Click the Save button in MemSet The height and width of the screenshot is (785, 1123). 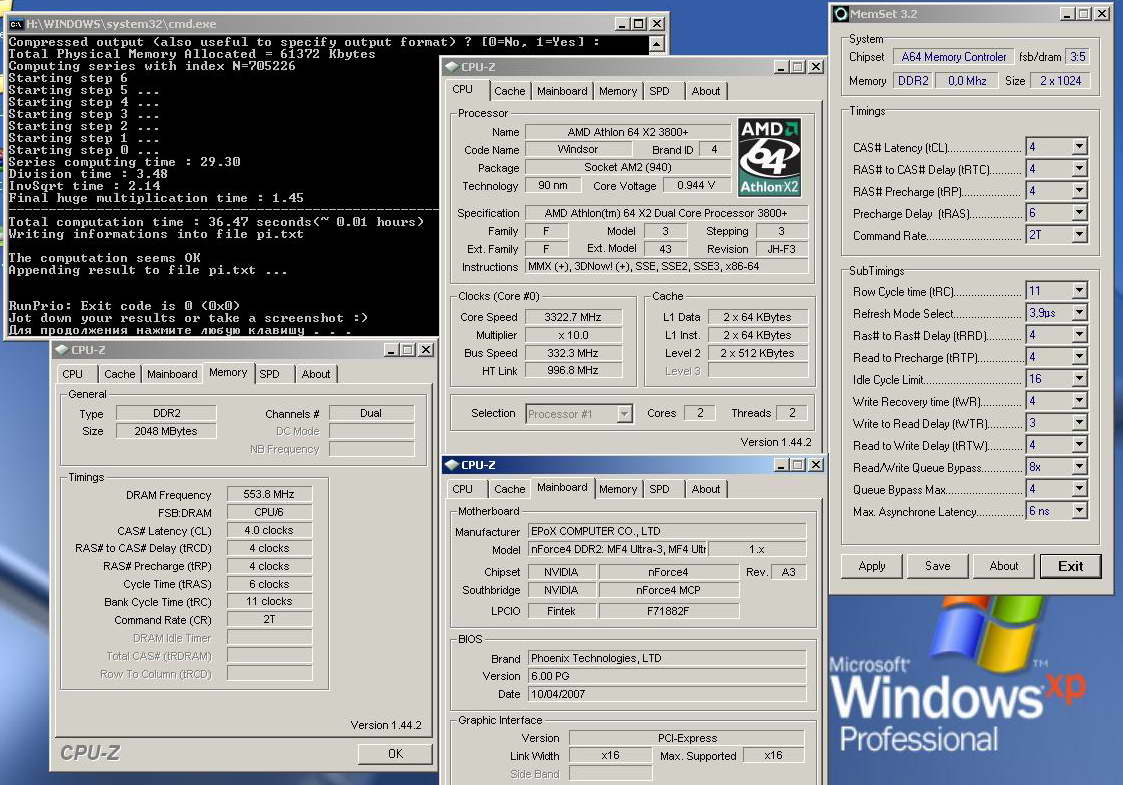point(938,566)
